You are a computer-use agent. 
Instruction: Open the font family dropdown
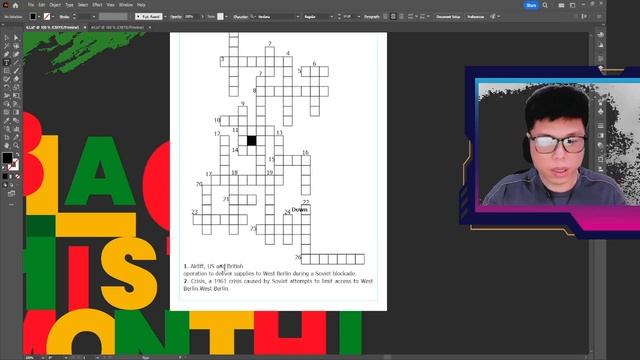tap(298, 17)
